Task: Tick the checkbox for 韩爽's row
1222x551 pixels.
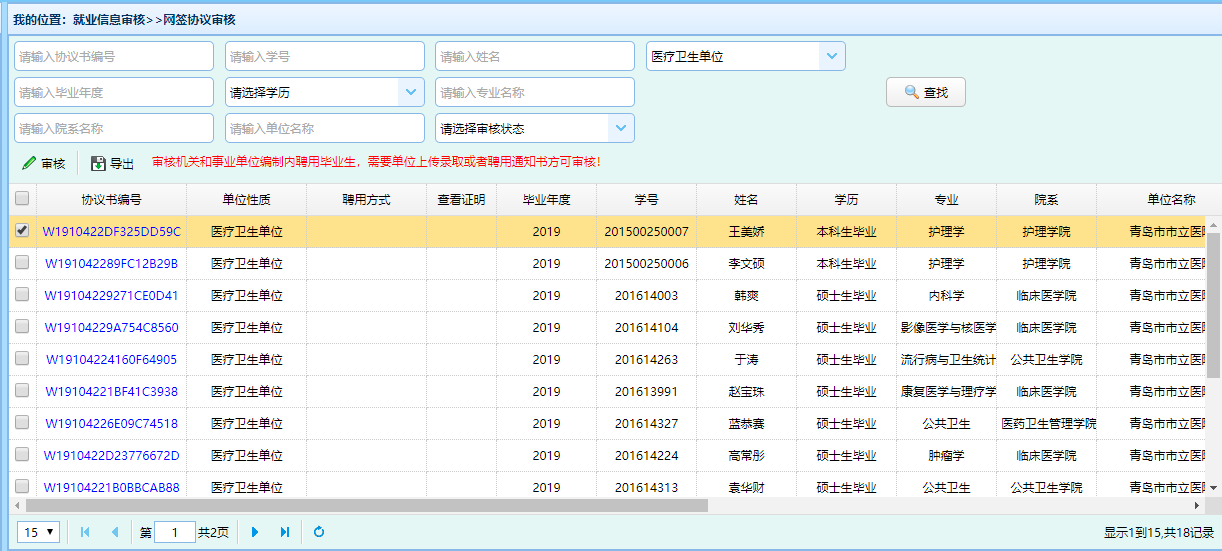Action: point(22,295)
